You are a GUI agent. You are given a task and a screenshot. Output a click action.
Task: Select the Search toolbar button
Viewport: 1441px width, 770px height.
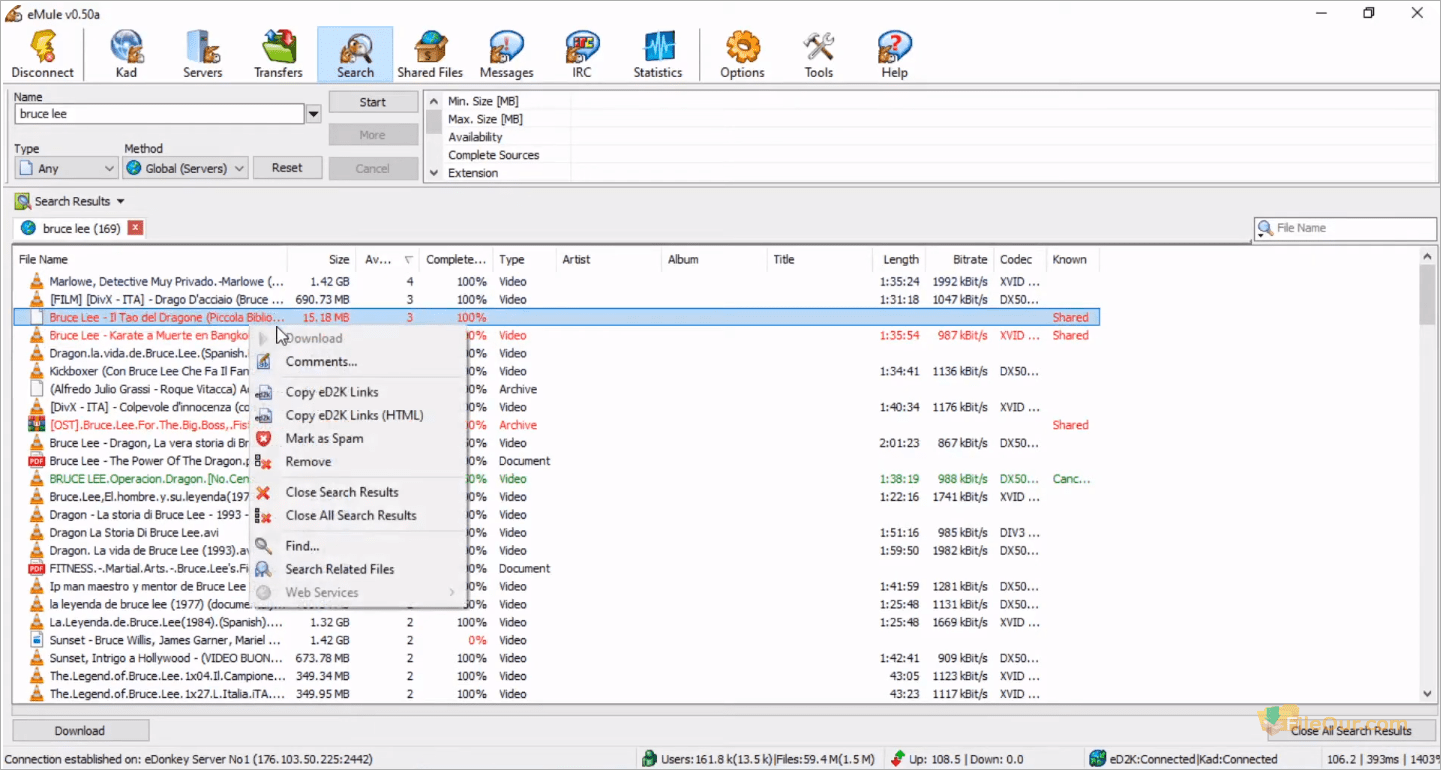355,54
